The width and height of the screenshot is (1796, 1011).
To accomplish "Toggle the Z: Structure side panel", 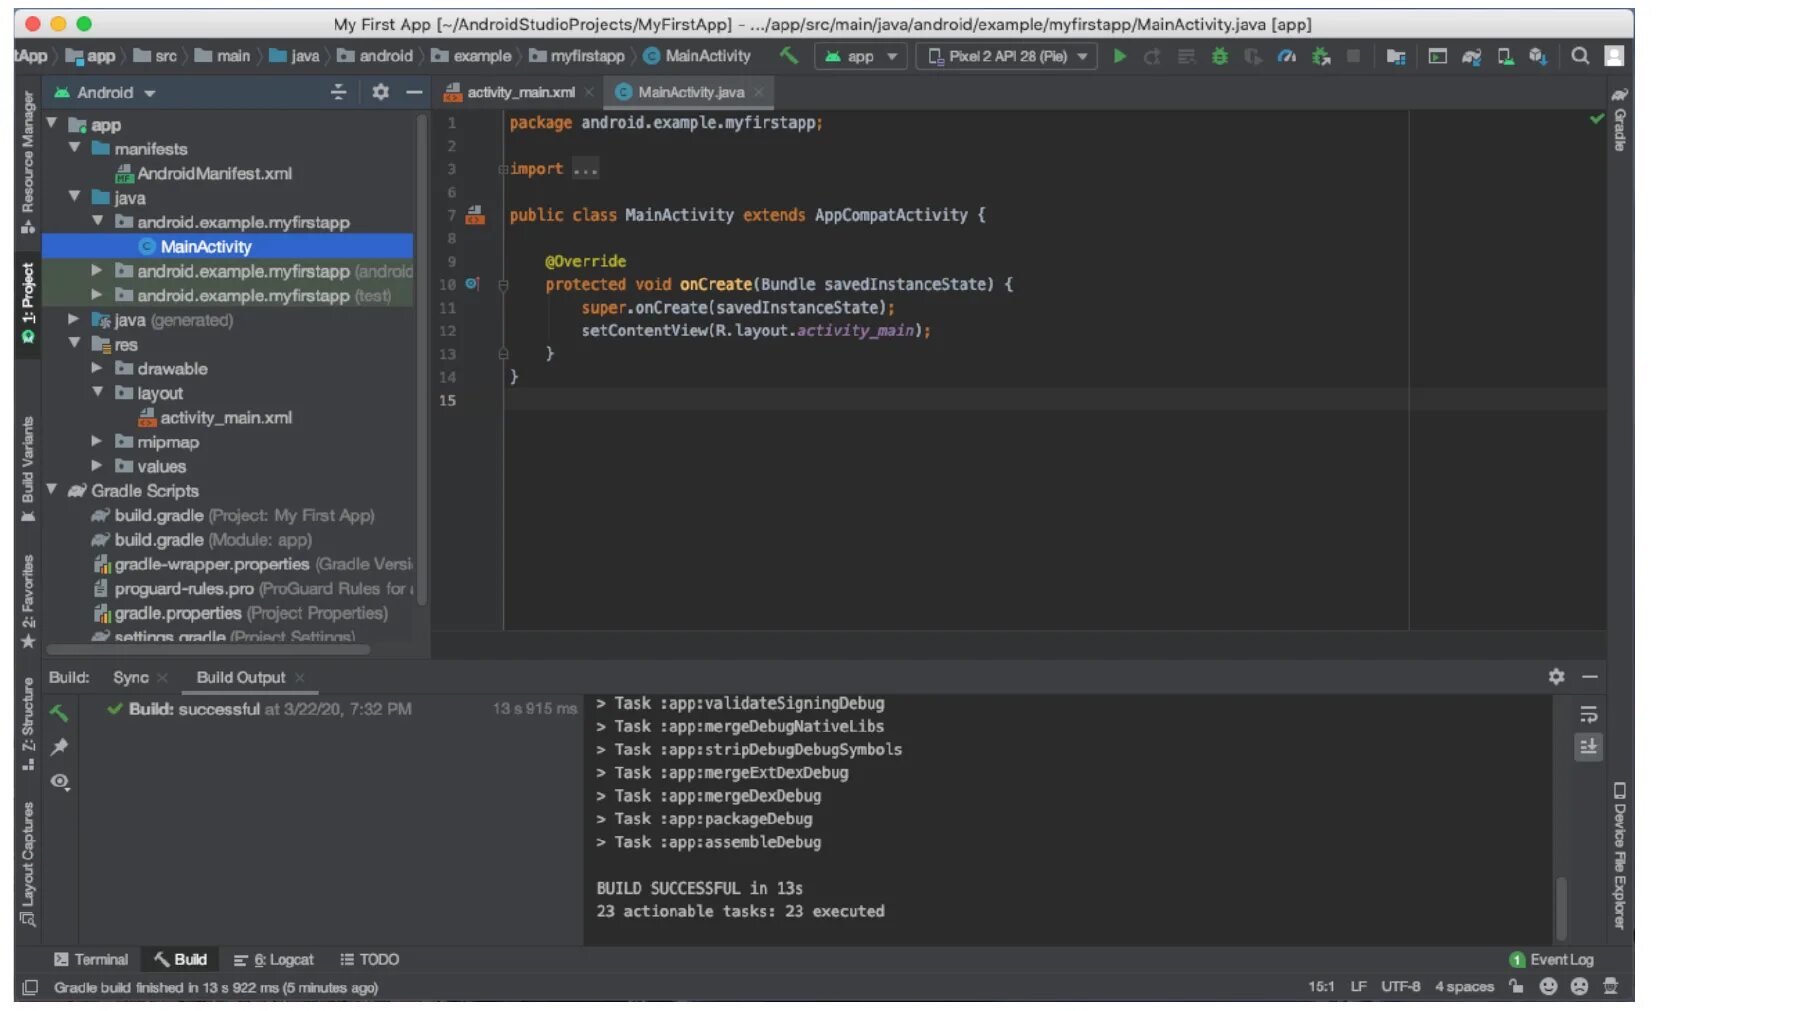I will (28, 723).
